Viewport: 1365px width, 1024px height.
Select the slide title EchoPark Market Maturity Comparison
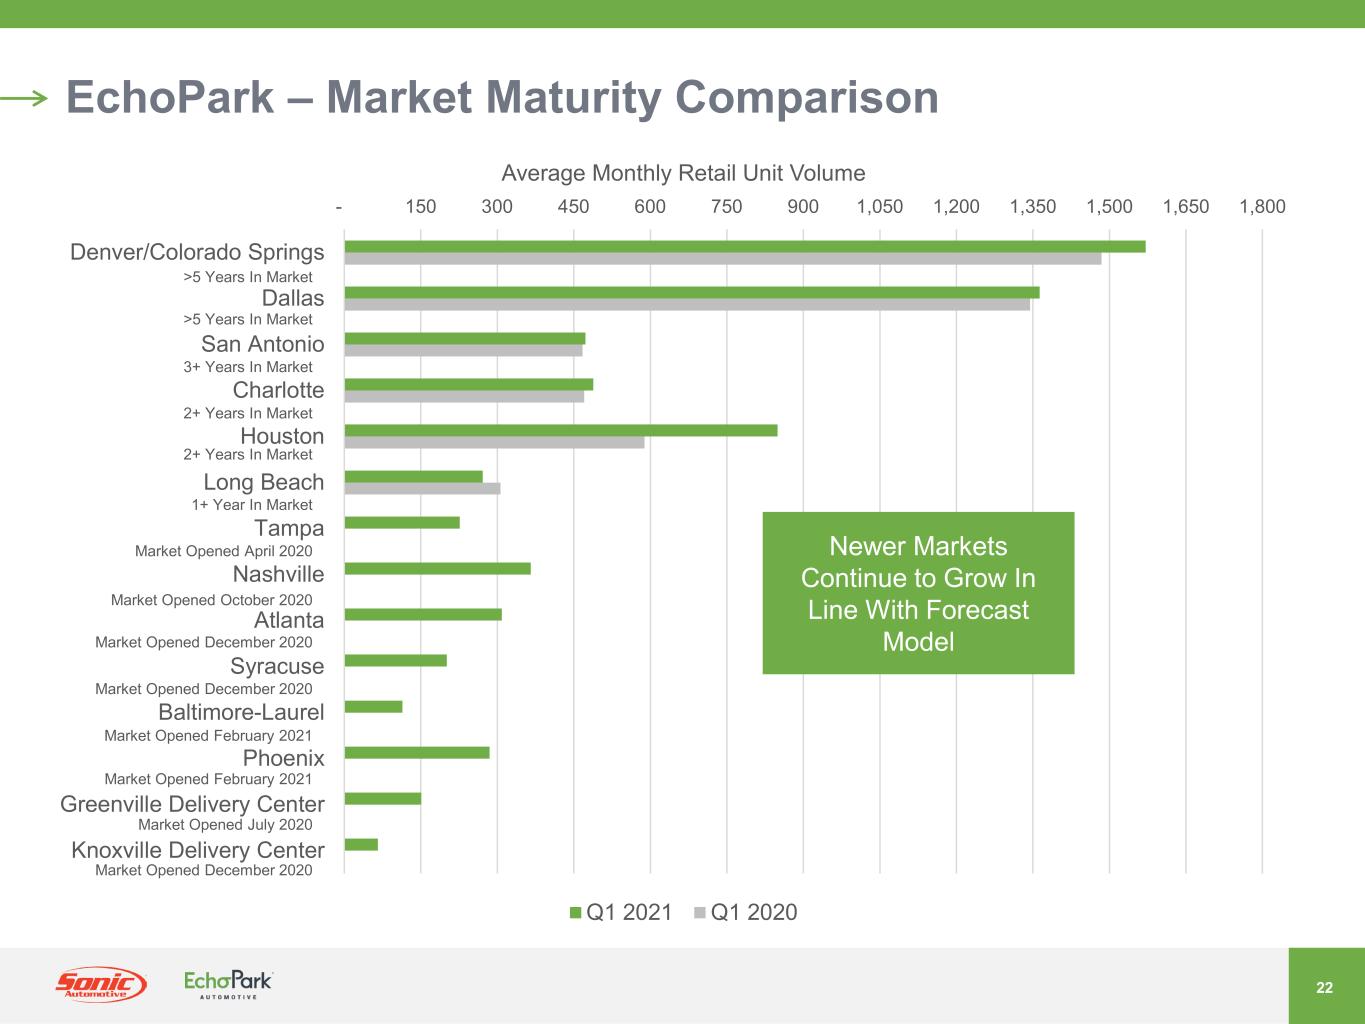(x=502, y=98)
